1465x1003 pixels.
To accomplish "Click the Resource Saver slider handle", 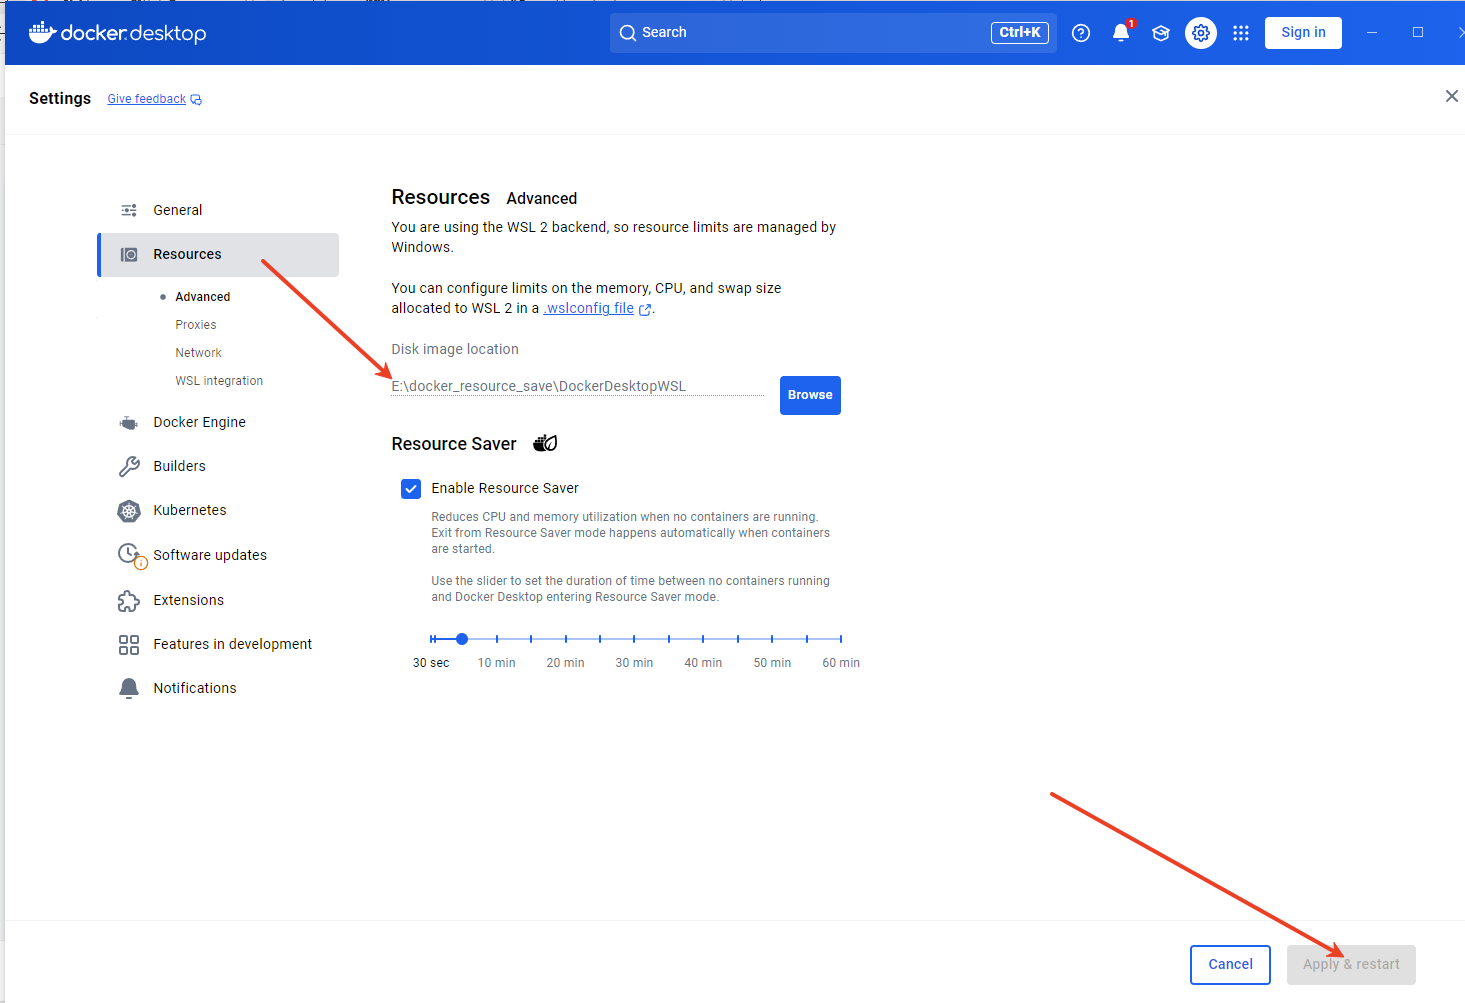I will [x=462, y=639].
